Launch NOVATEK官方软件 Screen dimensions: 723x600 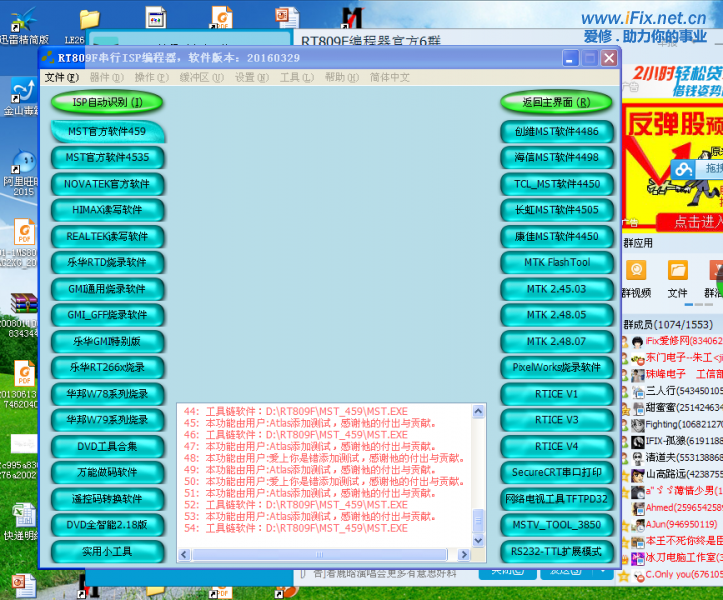click(x=107, y=184)
